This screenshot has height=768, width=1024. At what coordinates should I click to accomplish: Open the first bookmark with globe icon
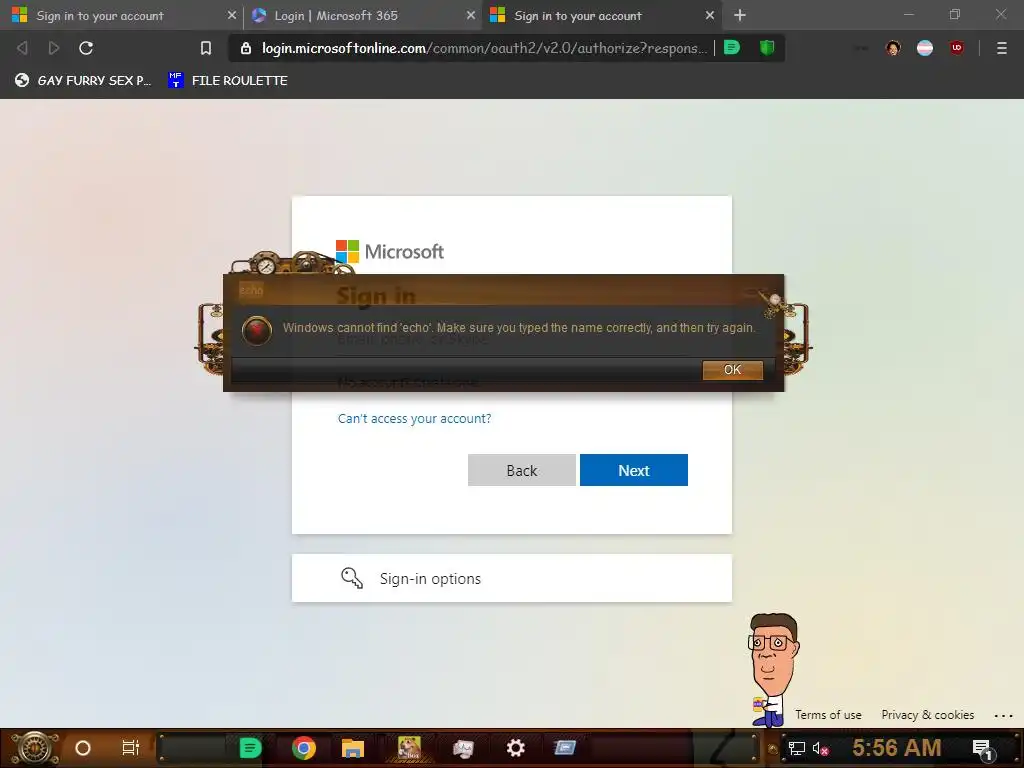pyautogui.click(x=83, y=80)
